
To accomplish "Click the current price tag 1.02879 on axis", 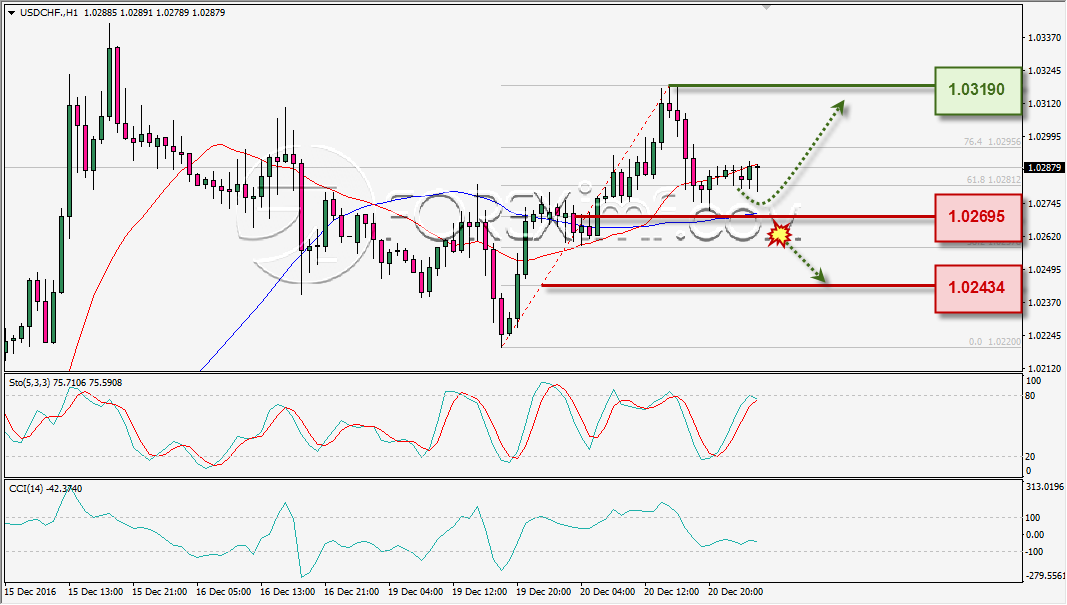I will (x=1044, y=167).
